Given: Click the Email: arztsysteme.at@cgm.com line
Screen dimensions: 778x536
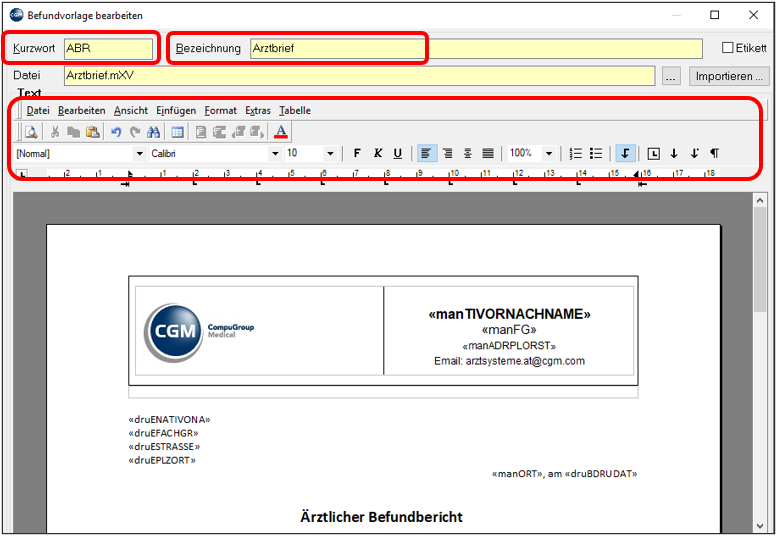Looking at the screenshot, I should (510, 361).
